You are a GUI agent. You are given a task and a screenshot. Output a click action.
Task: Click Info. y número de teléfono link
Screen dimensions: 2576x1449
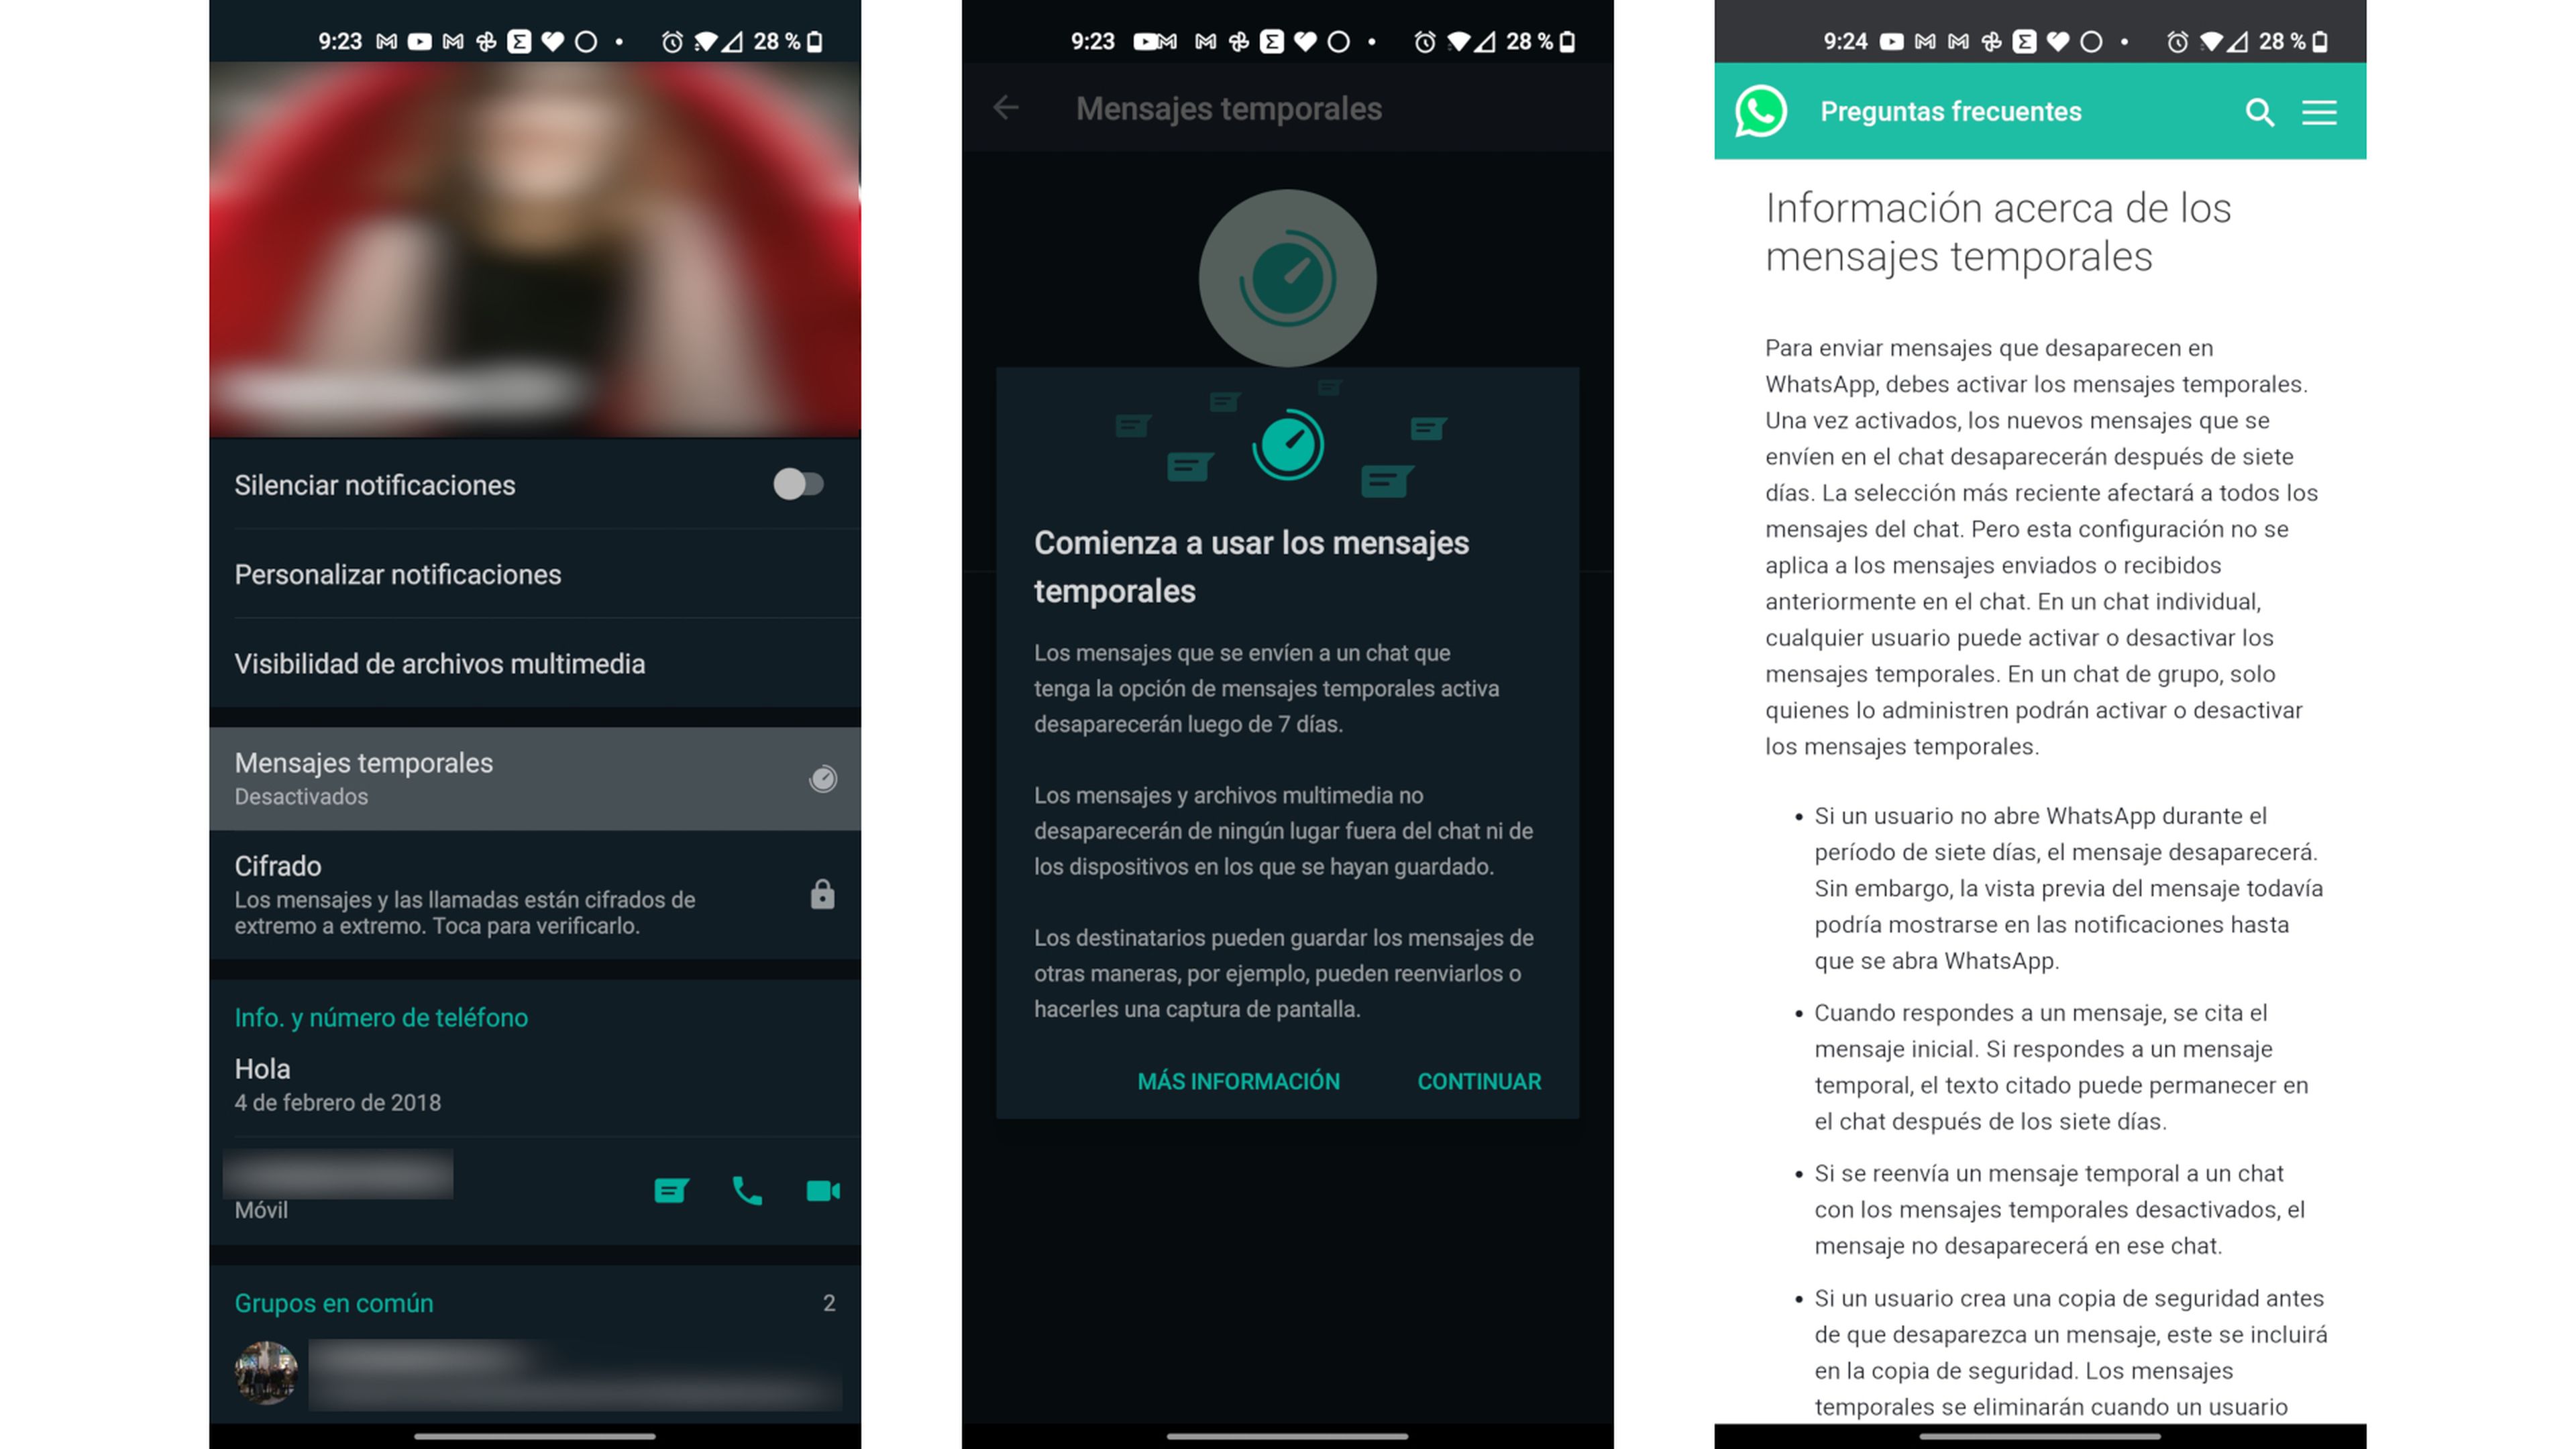382,1017
